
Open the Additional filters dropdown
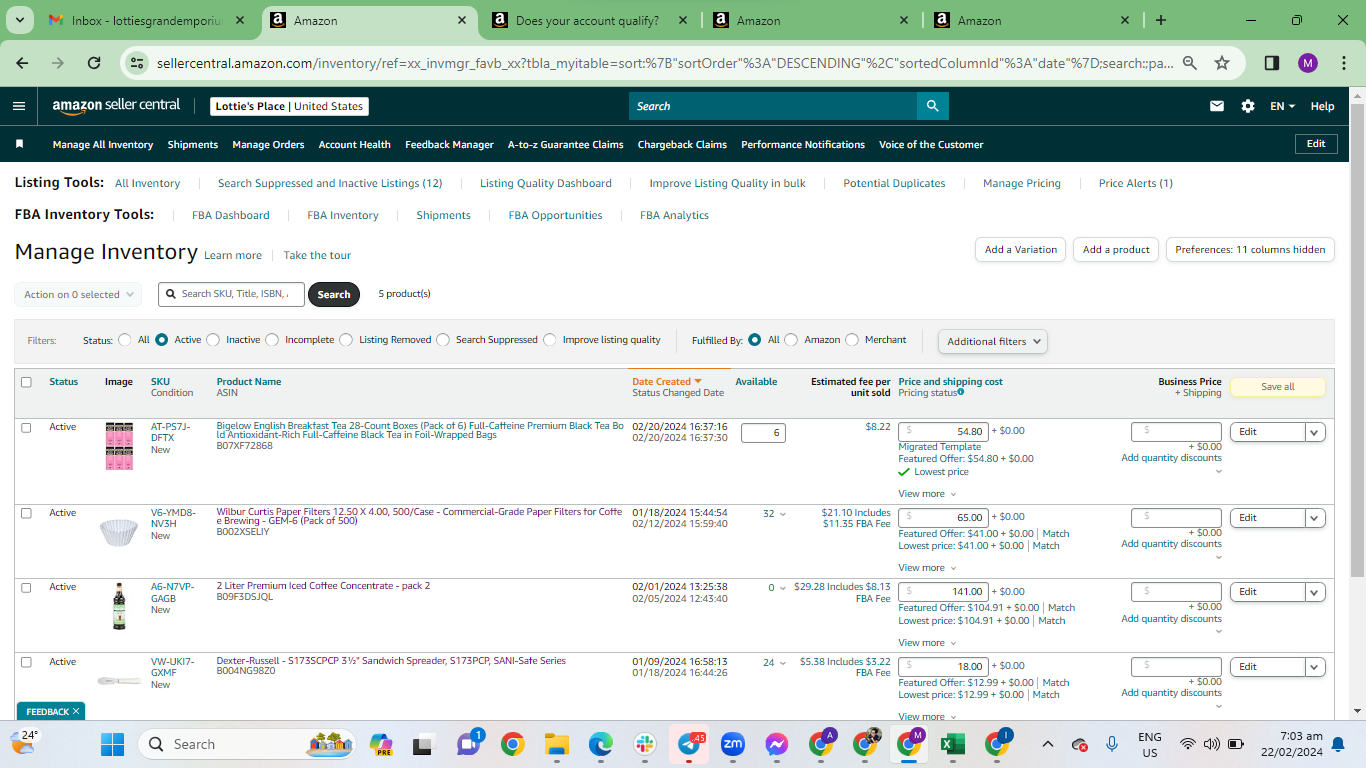point(993,341)
